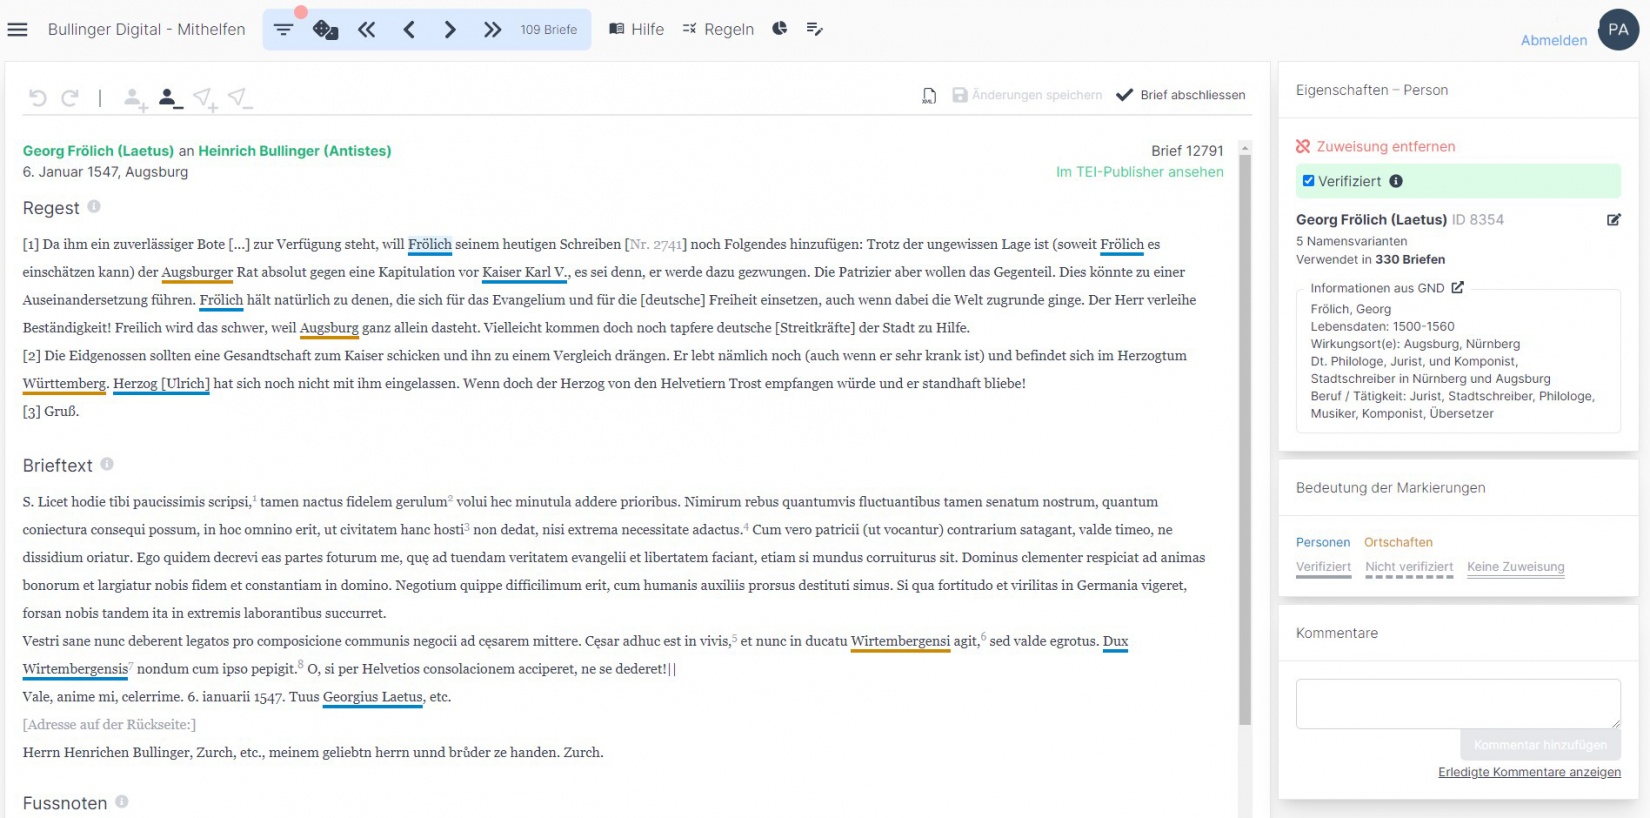This screenshot has width=1650, height=818.
Task: Select the Herzog [Ulrich] annotation
Action: (x=161, y=384)
